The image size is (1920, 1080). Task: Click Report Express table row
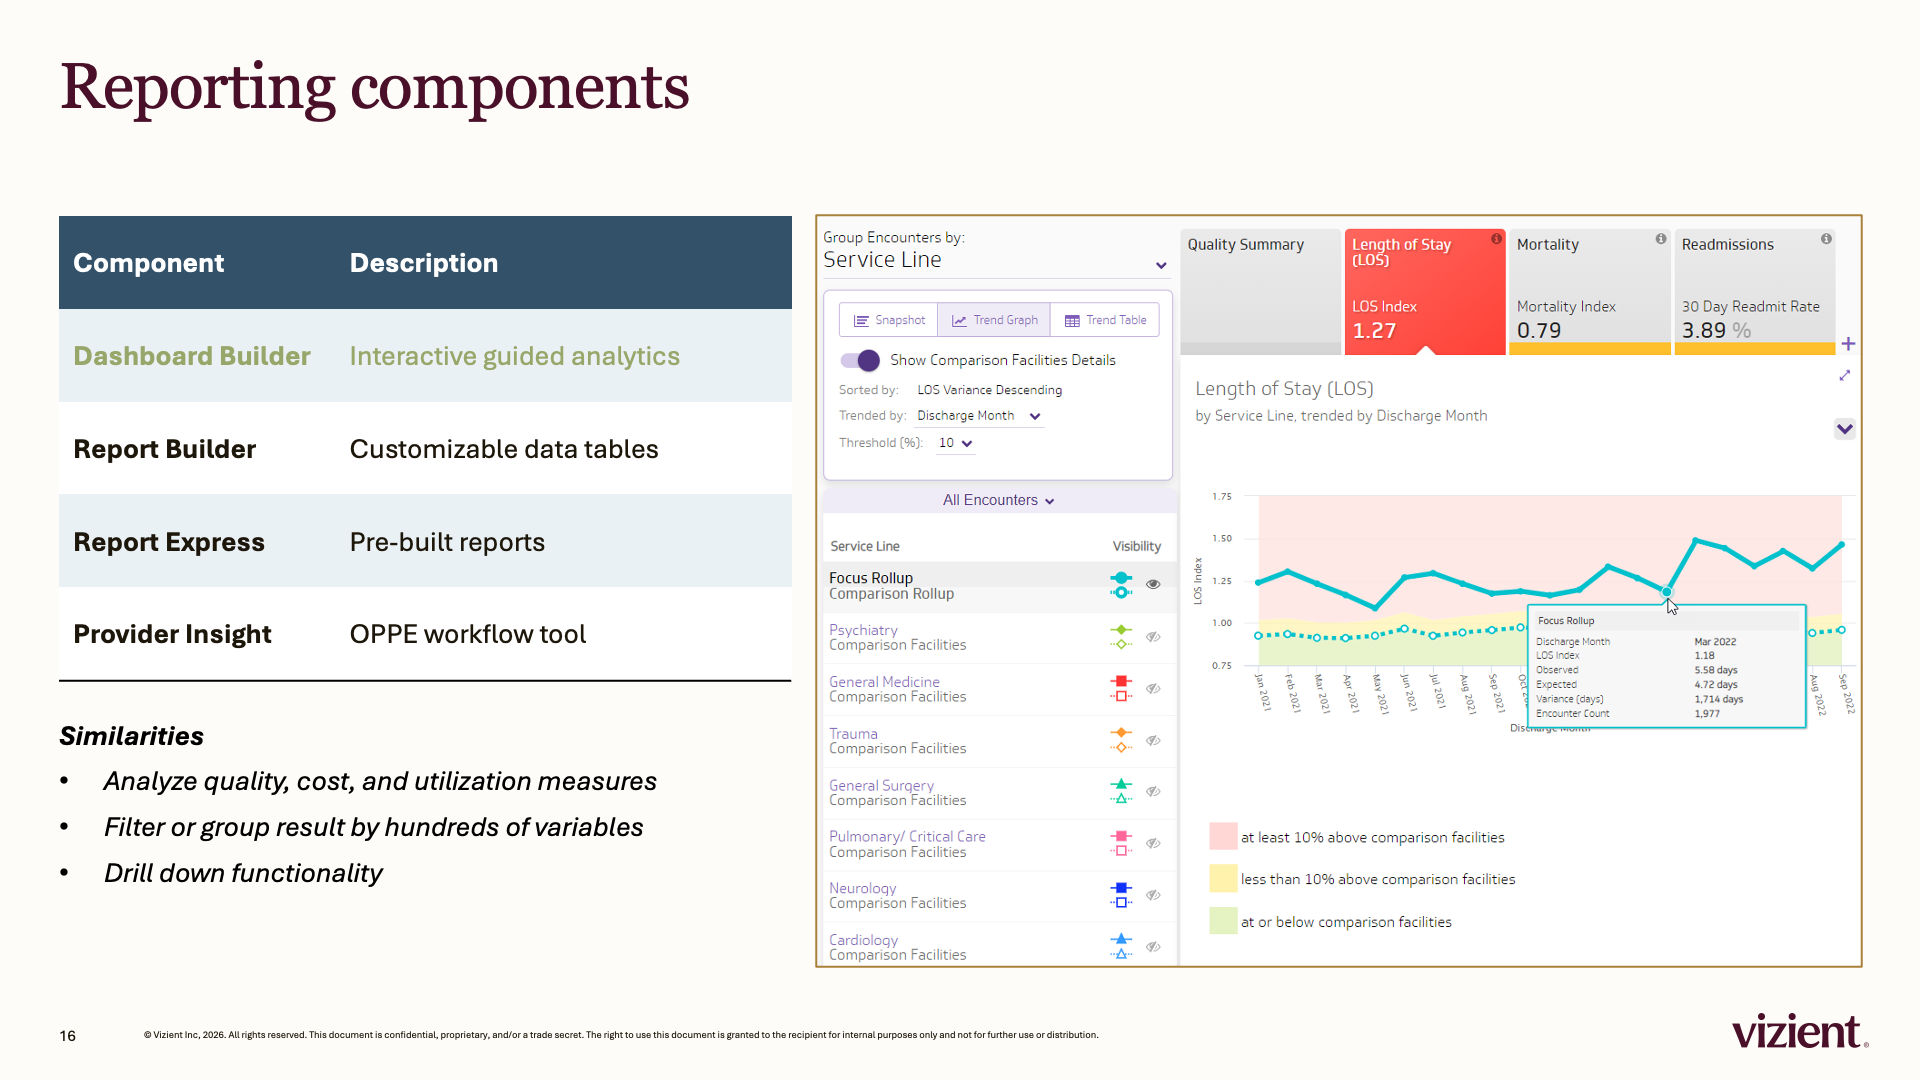pos(425,541)
